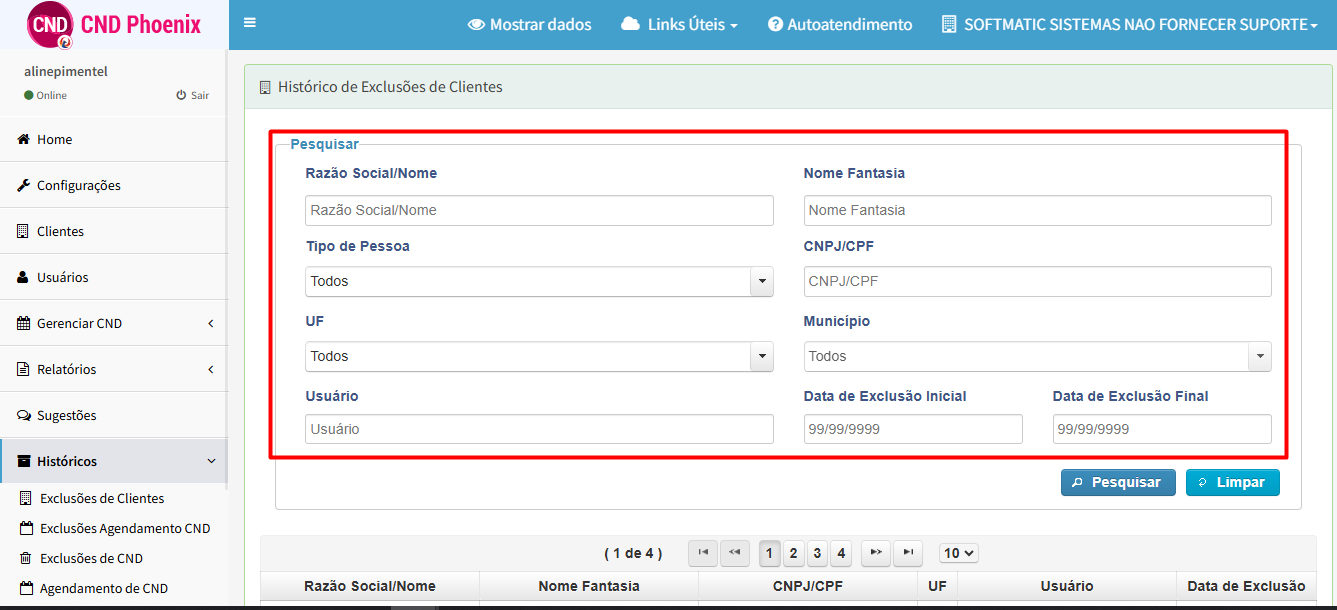Click the UF column header
Viewport: 1337px width, 610px height.
point(937,586)
